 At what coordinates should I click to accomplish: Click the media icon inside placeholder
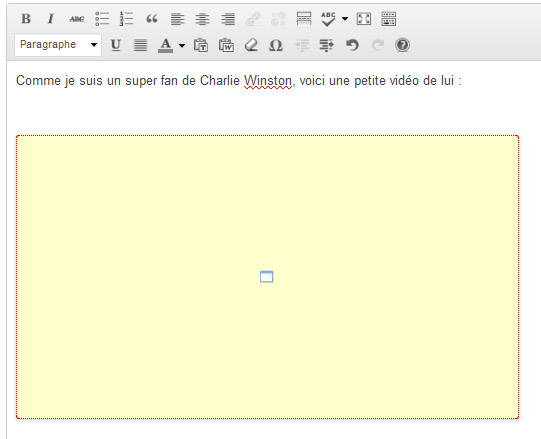click(x=266, y=277)
